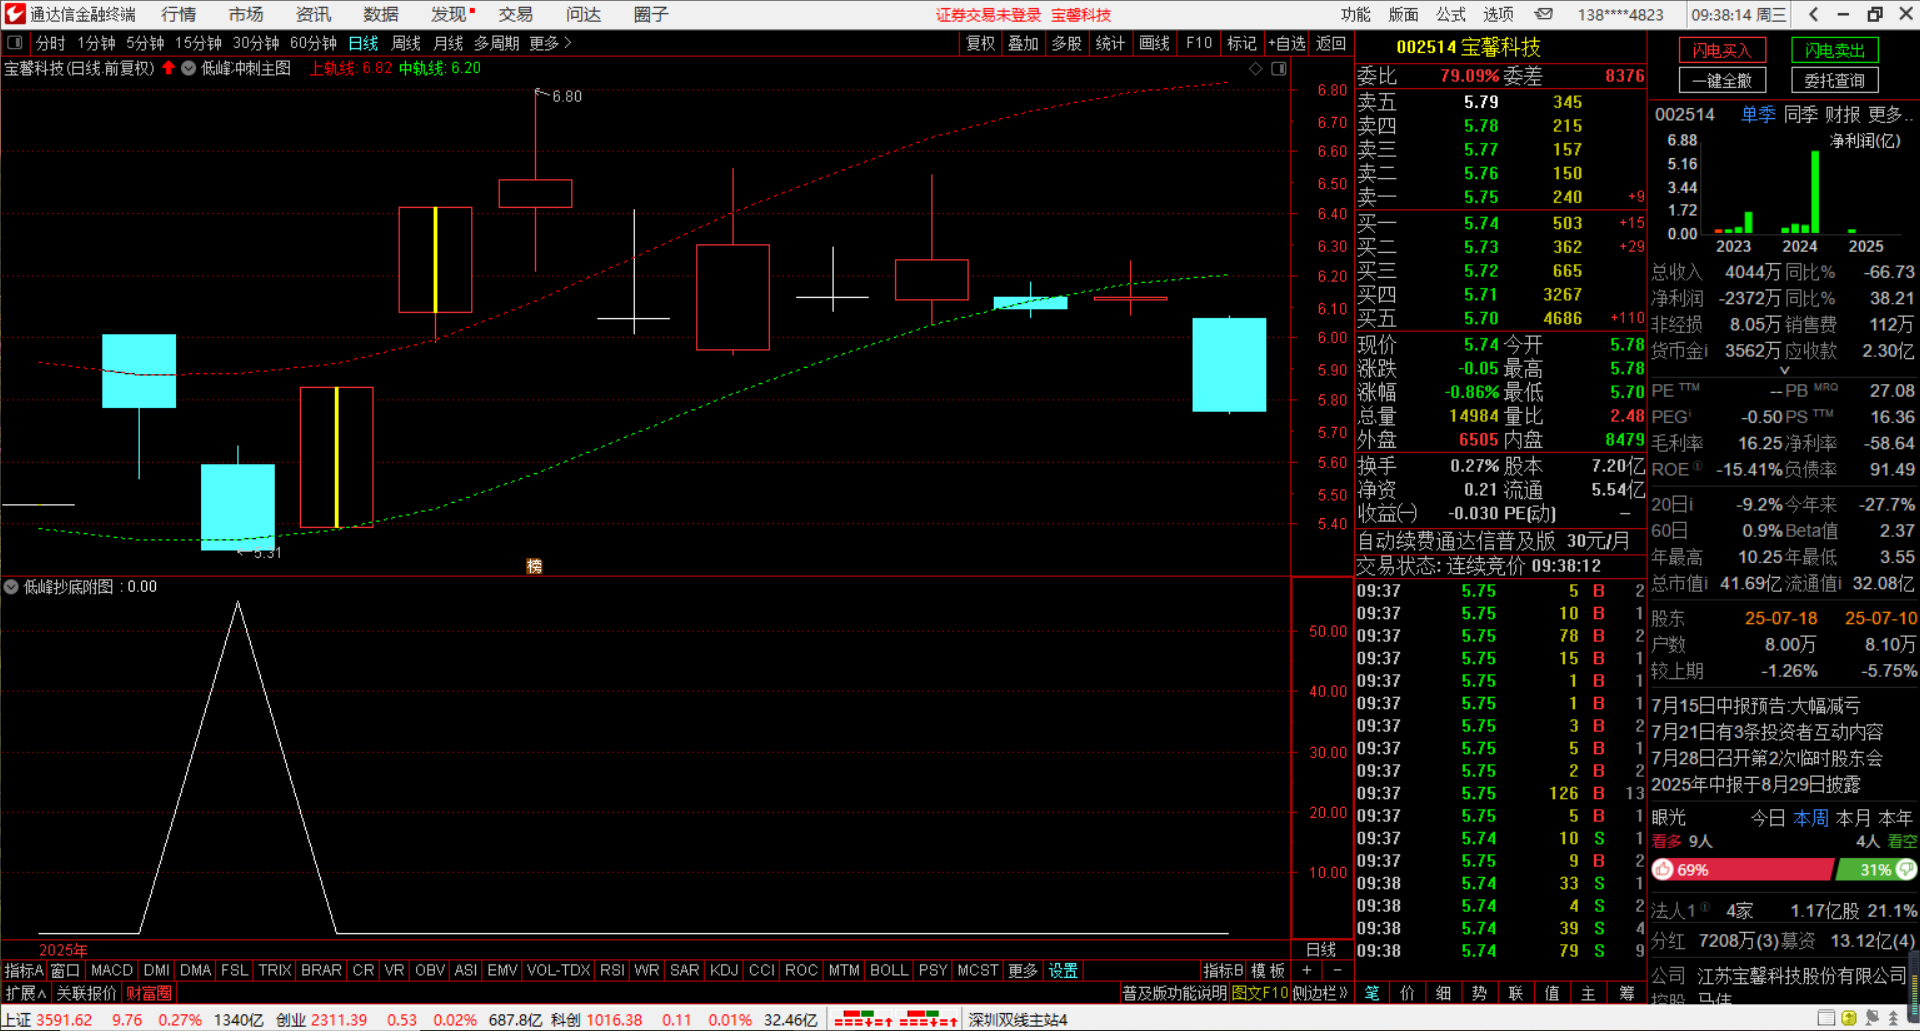The width and height of the screenshot is (1920, 1031).
Task: Open 图文F10 link
Action: [x=1260, y=993]
